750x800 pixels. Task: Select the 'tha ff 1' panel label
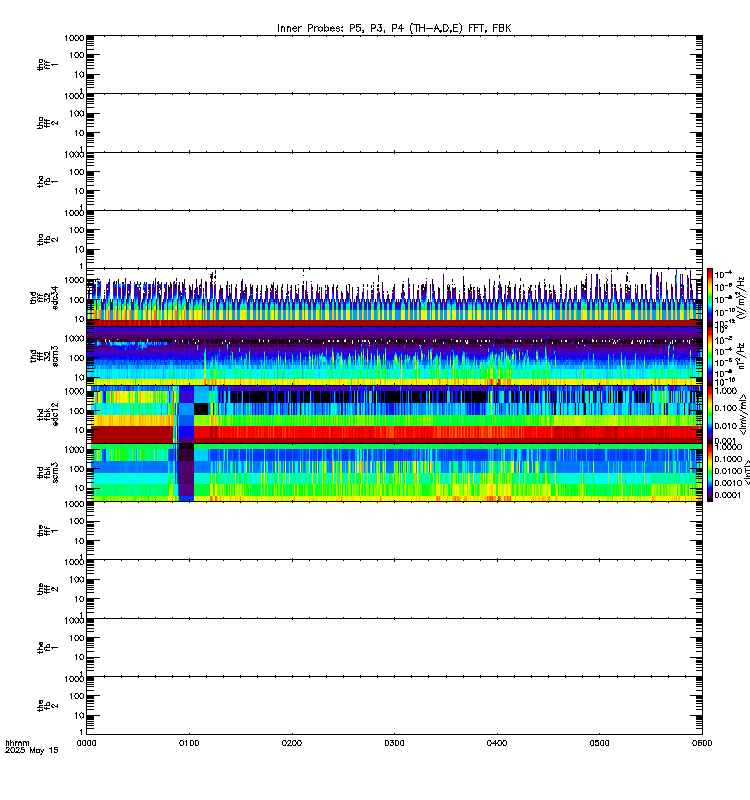pos(47,64)
